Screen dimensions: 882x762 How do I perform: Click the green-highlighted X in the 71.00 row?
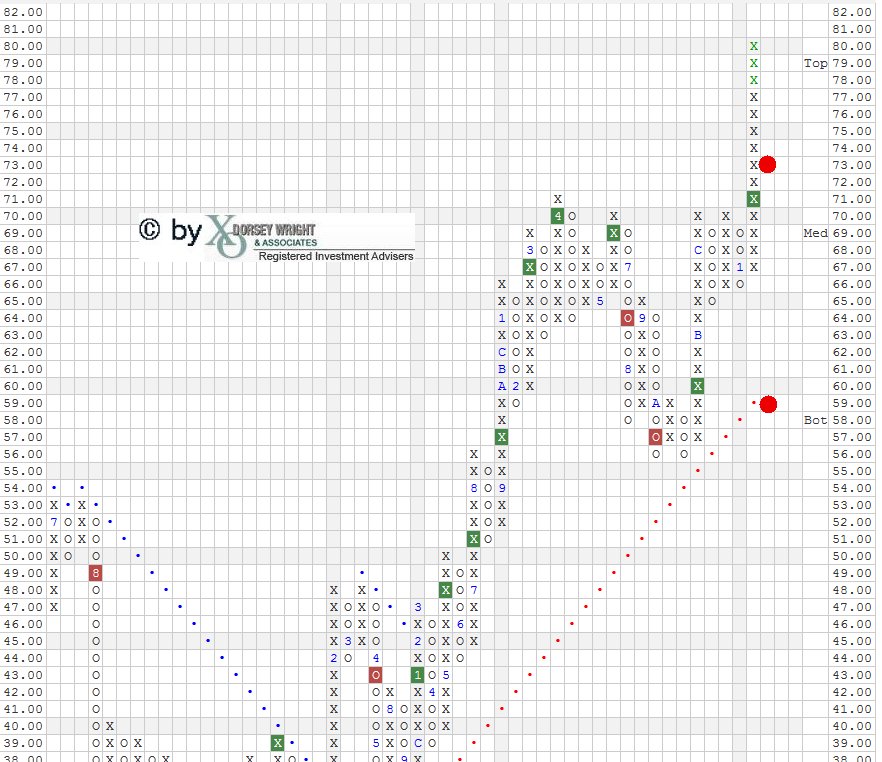tap(754, 199)
